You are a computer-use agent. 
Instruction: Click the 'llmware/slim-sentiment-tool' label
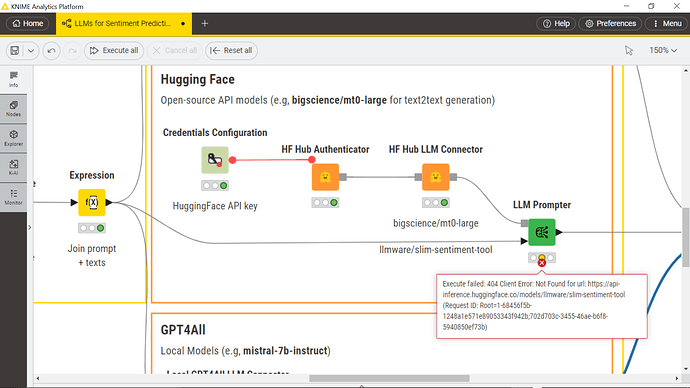point(436,249)
